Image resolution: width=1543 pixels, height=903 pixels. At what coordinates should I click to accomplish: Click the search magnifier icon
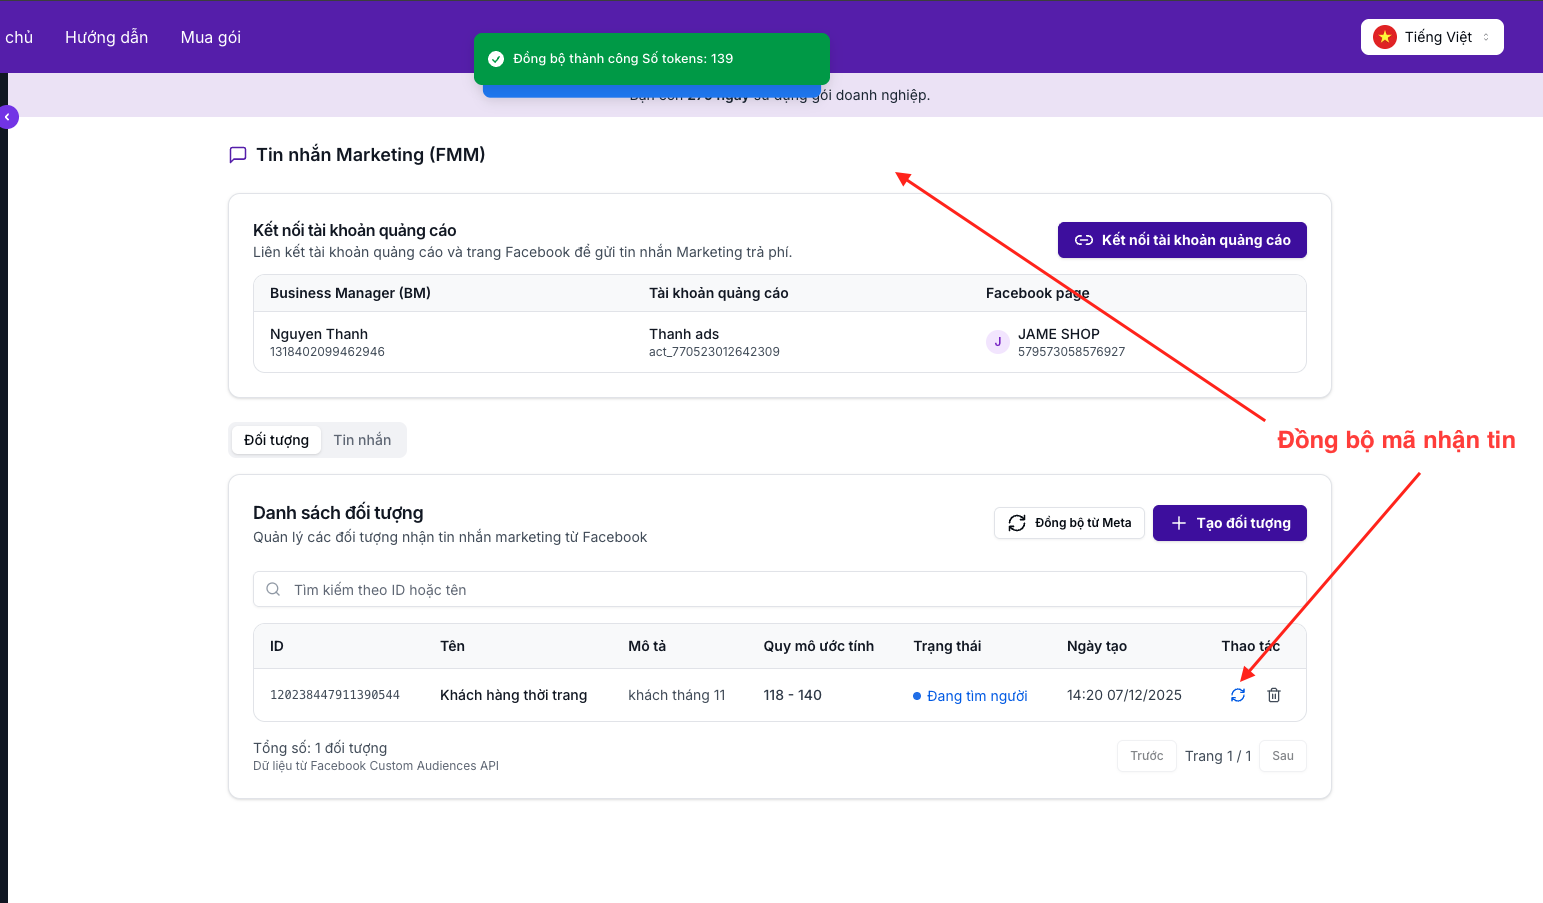(273, 590)
